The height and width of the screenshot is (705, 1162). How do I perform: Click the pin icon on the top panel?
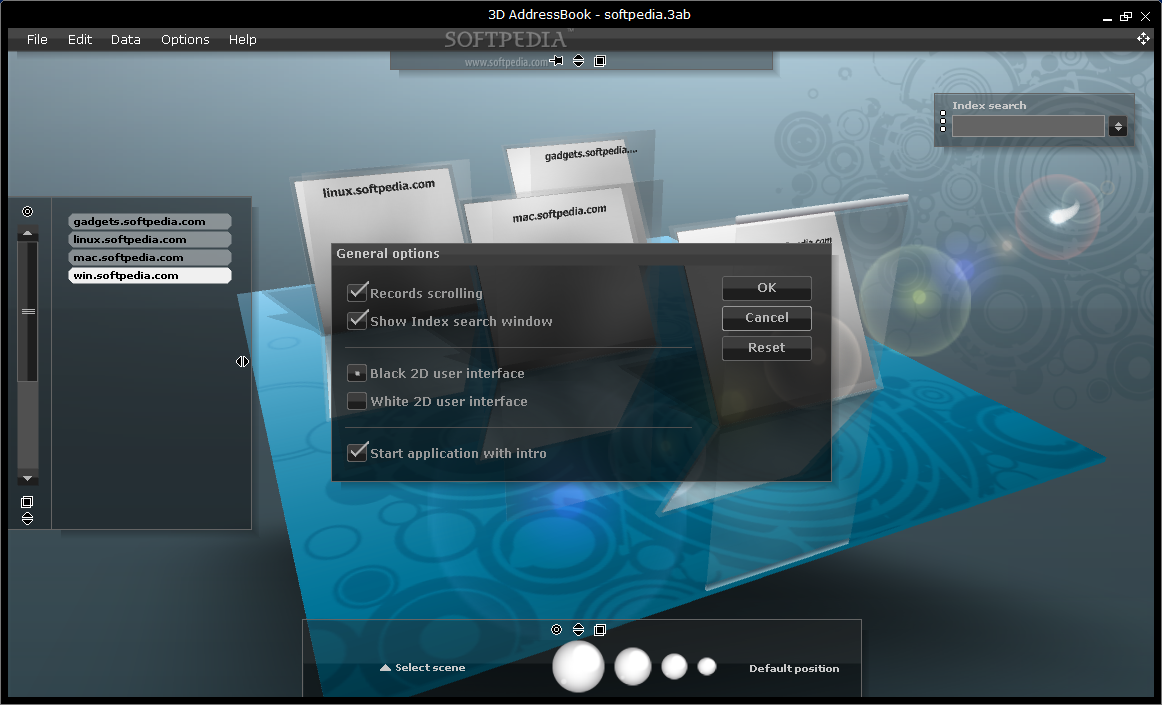pyautogui.click(x=557, y=61)
